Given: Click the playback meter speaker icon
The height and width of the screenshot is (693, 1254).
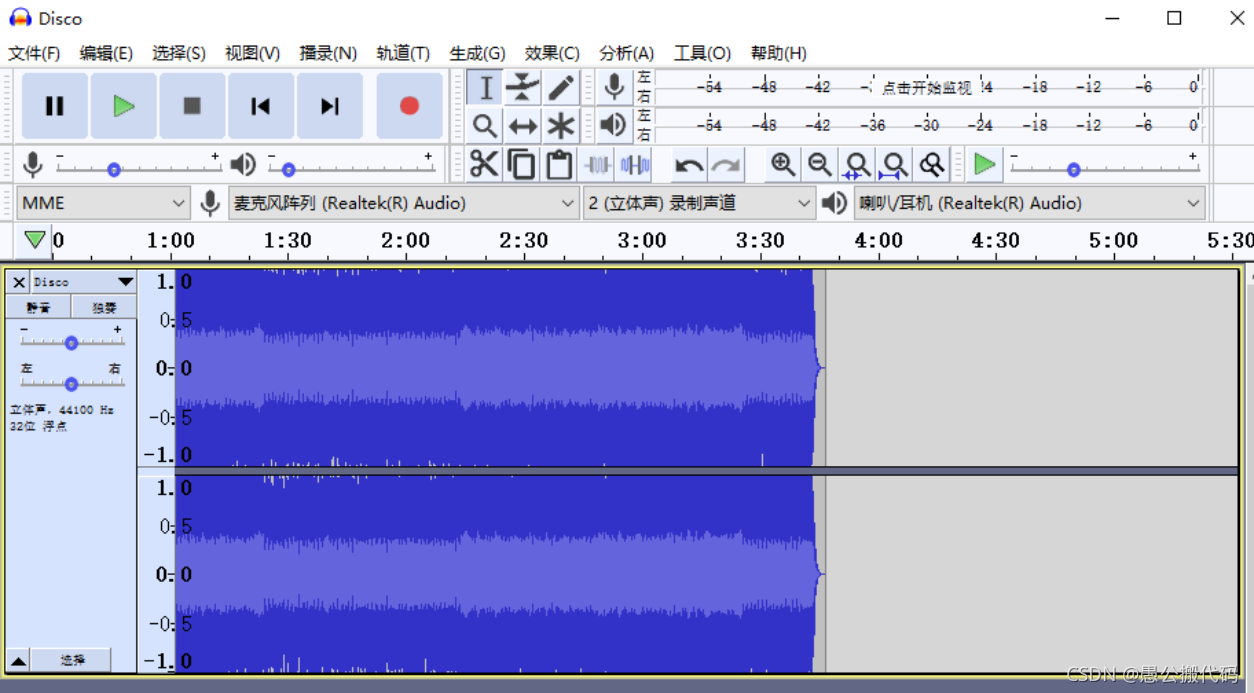Looking at the screenshot, I should pyautogui.click(x=614, y=126).
